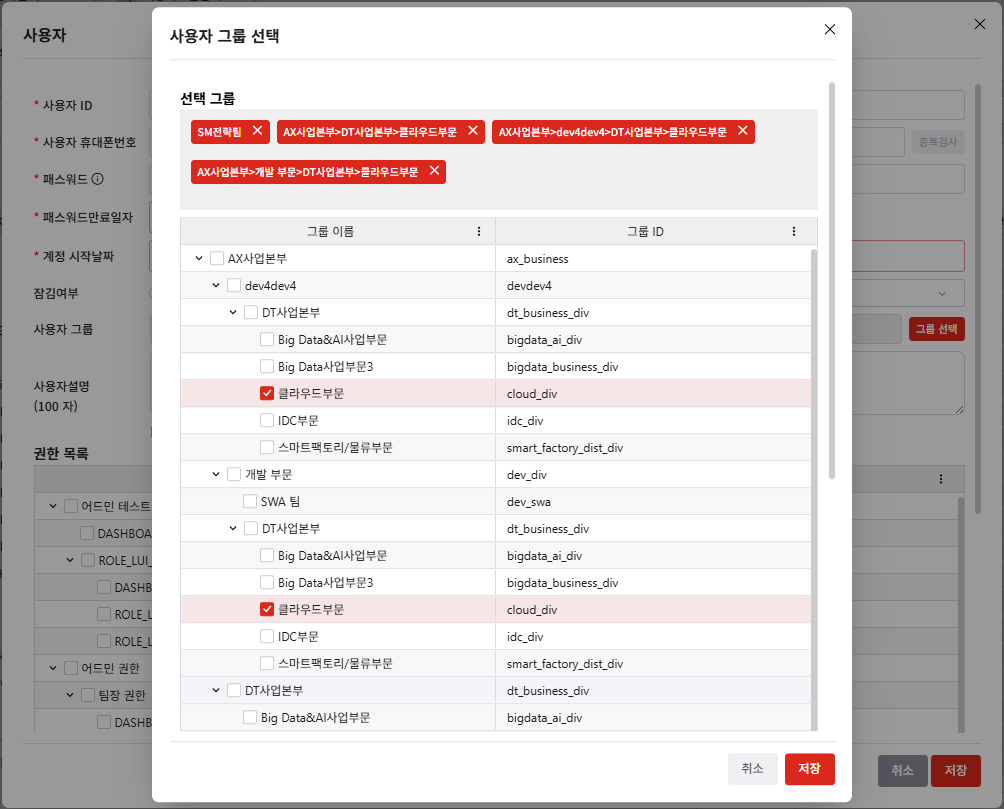
Task: Check 팀장 권한 in 권한 목록
Action: pos(88,695)
